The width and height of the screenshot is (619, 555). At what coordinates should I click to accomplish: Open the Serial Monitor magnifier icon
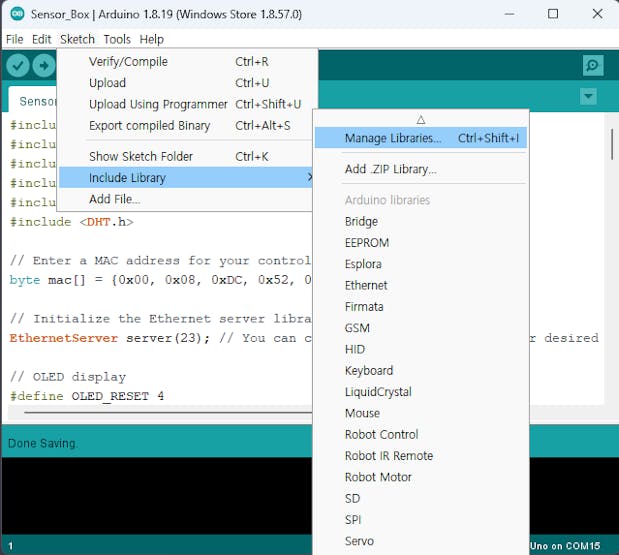pos(593,65)
